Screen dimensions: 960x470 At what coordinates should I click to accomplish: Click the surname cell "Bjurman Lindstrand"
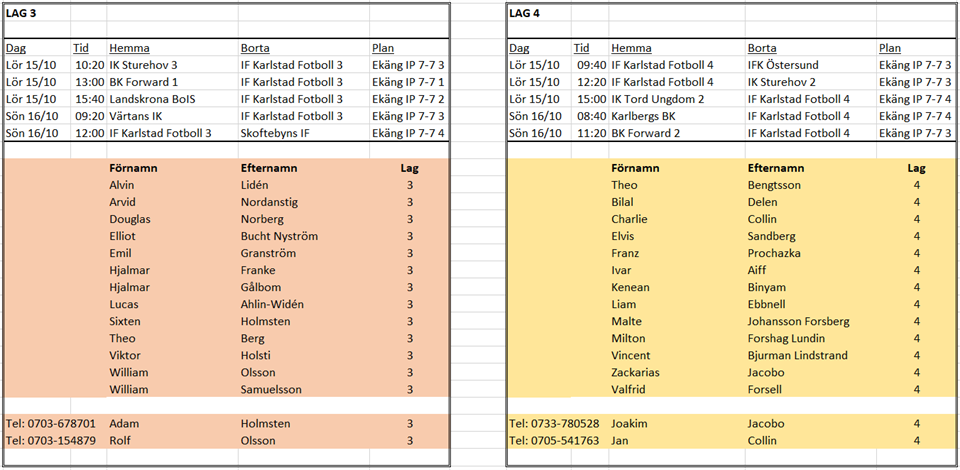click(x=797, y=356)
